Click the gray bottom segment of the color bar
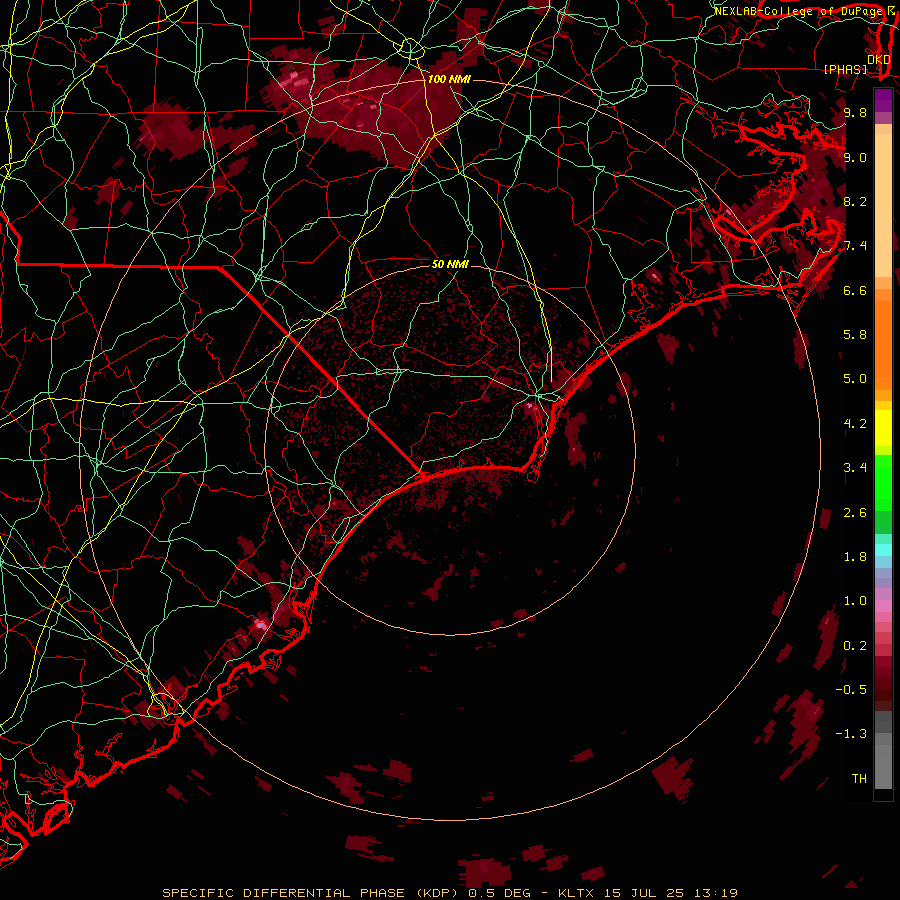Screen dimensions: 900x900 [883, 766]
